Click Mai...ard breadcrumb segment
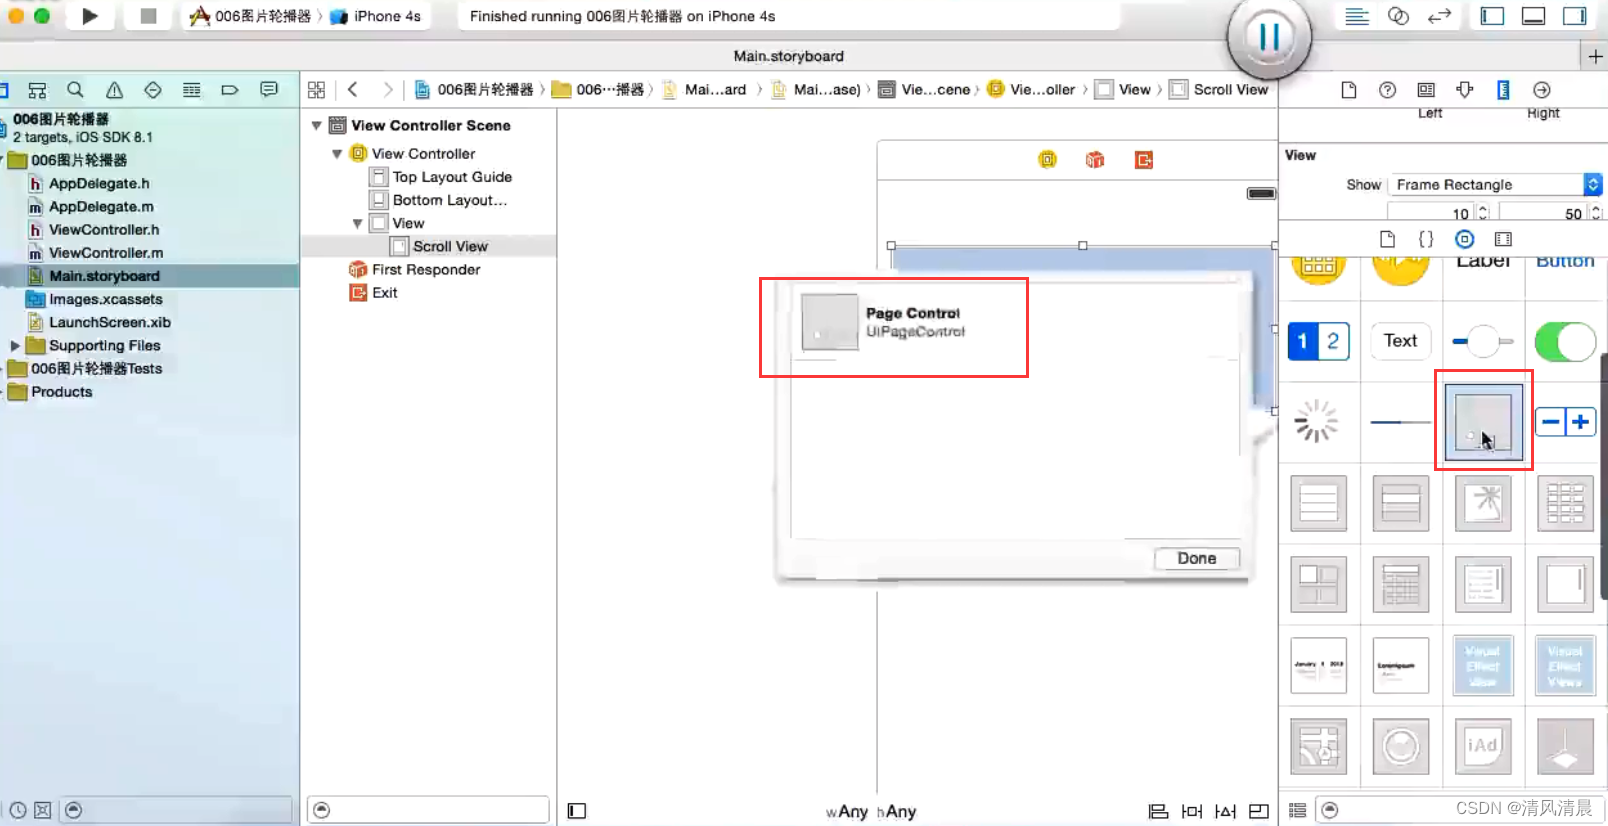 point(704,89)
